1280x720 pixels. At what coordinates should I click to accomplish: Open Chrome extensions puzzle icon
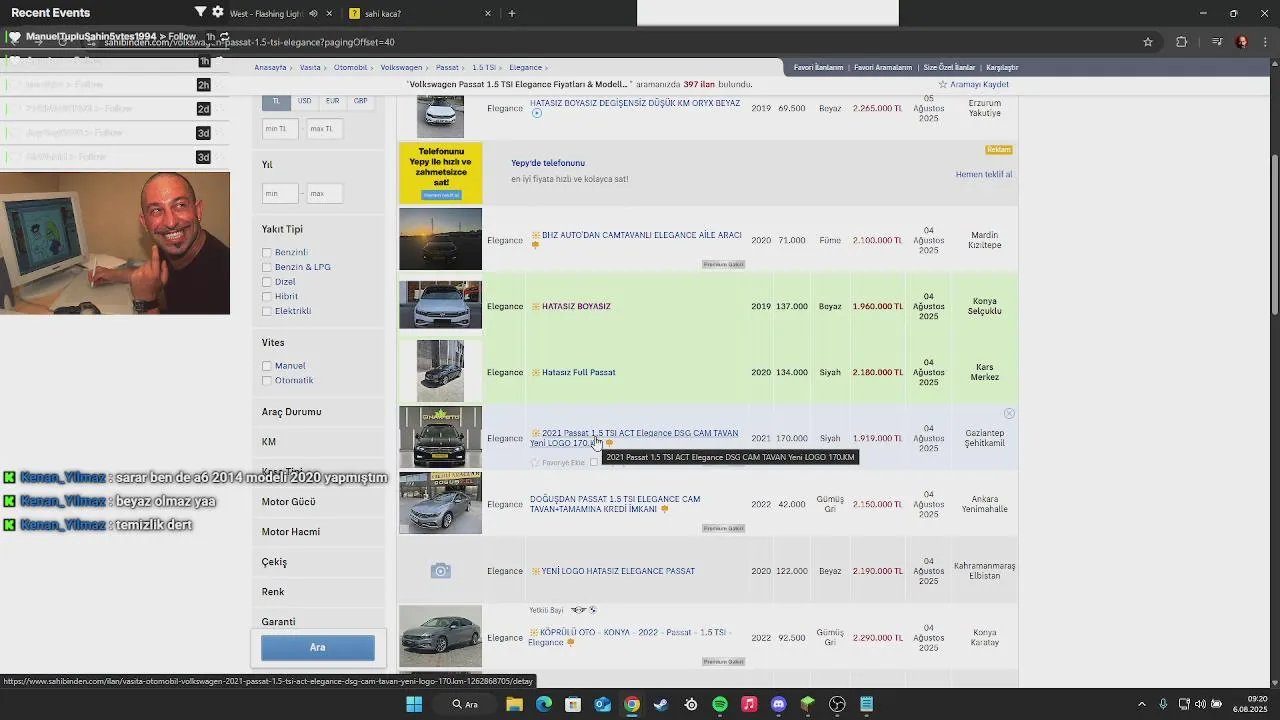(1182, 42)
